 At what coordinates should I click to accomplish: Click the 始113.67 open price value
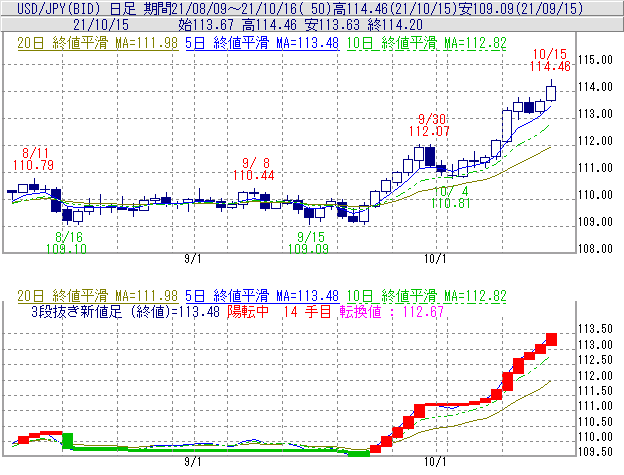point(206,25)
